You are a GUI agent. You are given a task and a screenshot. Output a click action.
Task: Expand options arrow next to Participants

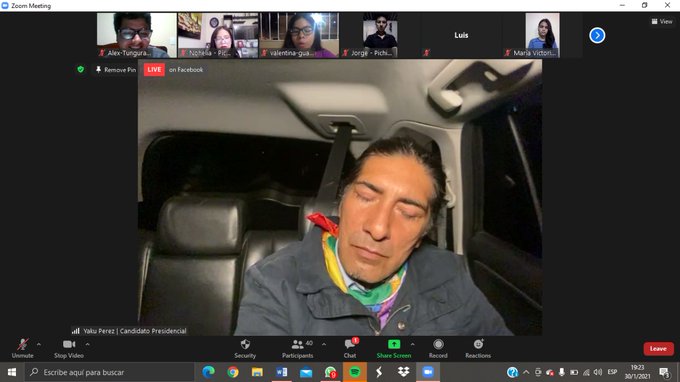324,344
